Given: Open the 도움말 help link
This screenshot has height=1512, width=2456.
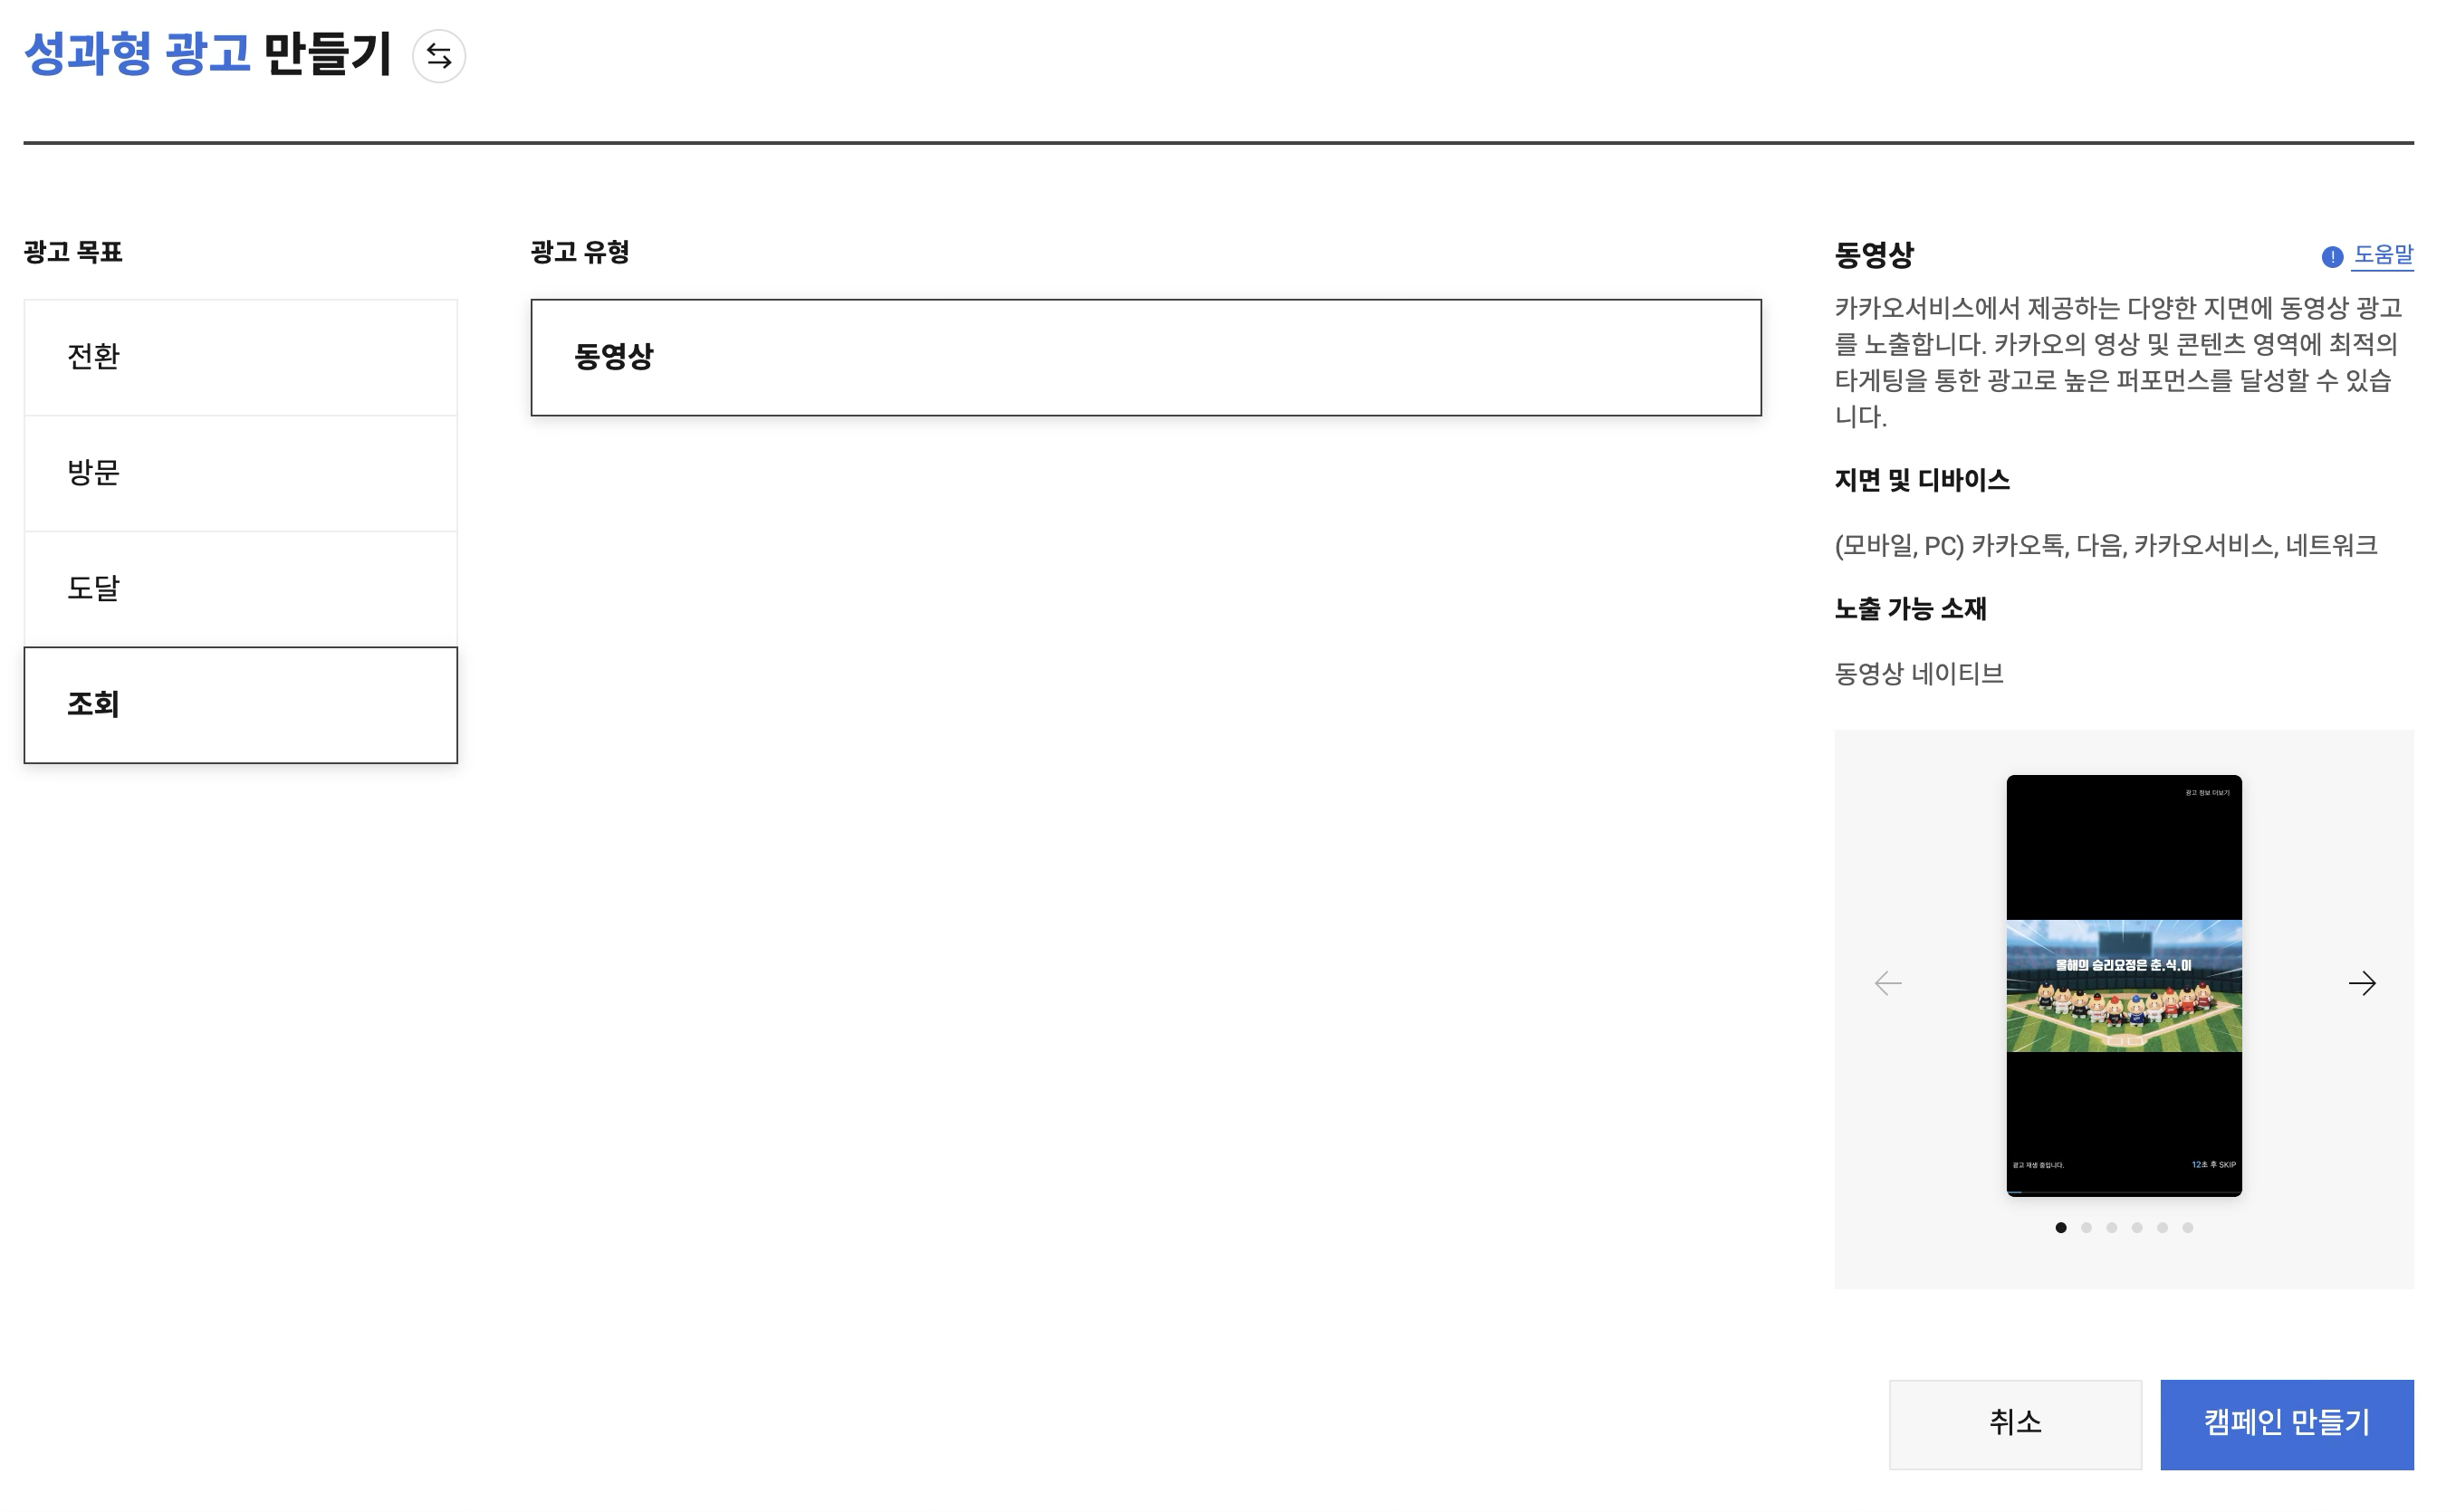Looking at the screenshot, I should [x=2382, y=255].
